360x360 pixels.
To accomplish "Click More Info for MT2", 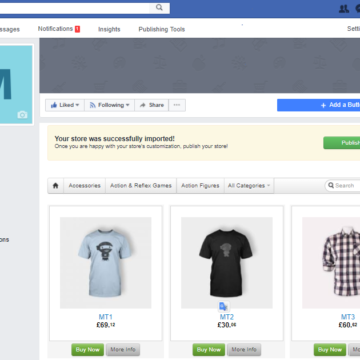I will [x=244, y=350].
